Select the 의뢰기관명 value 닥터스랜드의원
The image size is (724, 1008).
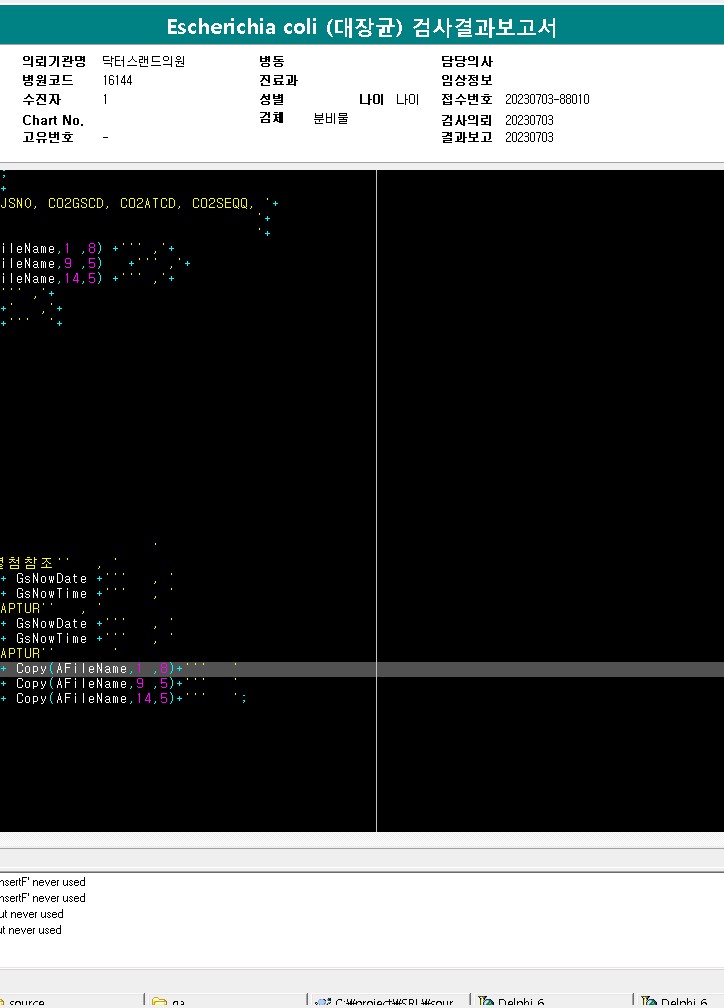coord(143,61)
